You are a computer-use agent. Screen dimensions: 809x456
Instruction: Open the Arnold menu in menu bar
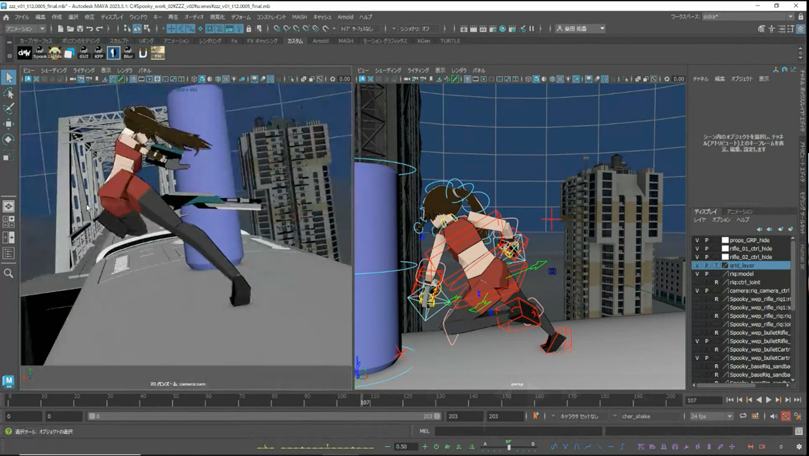345,17
